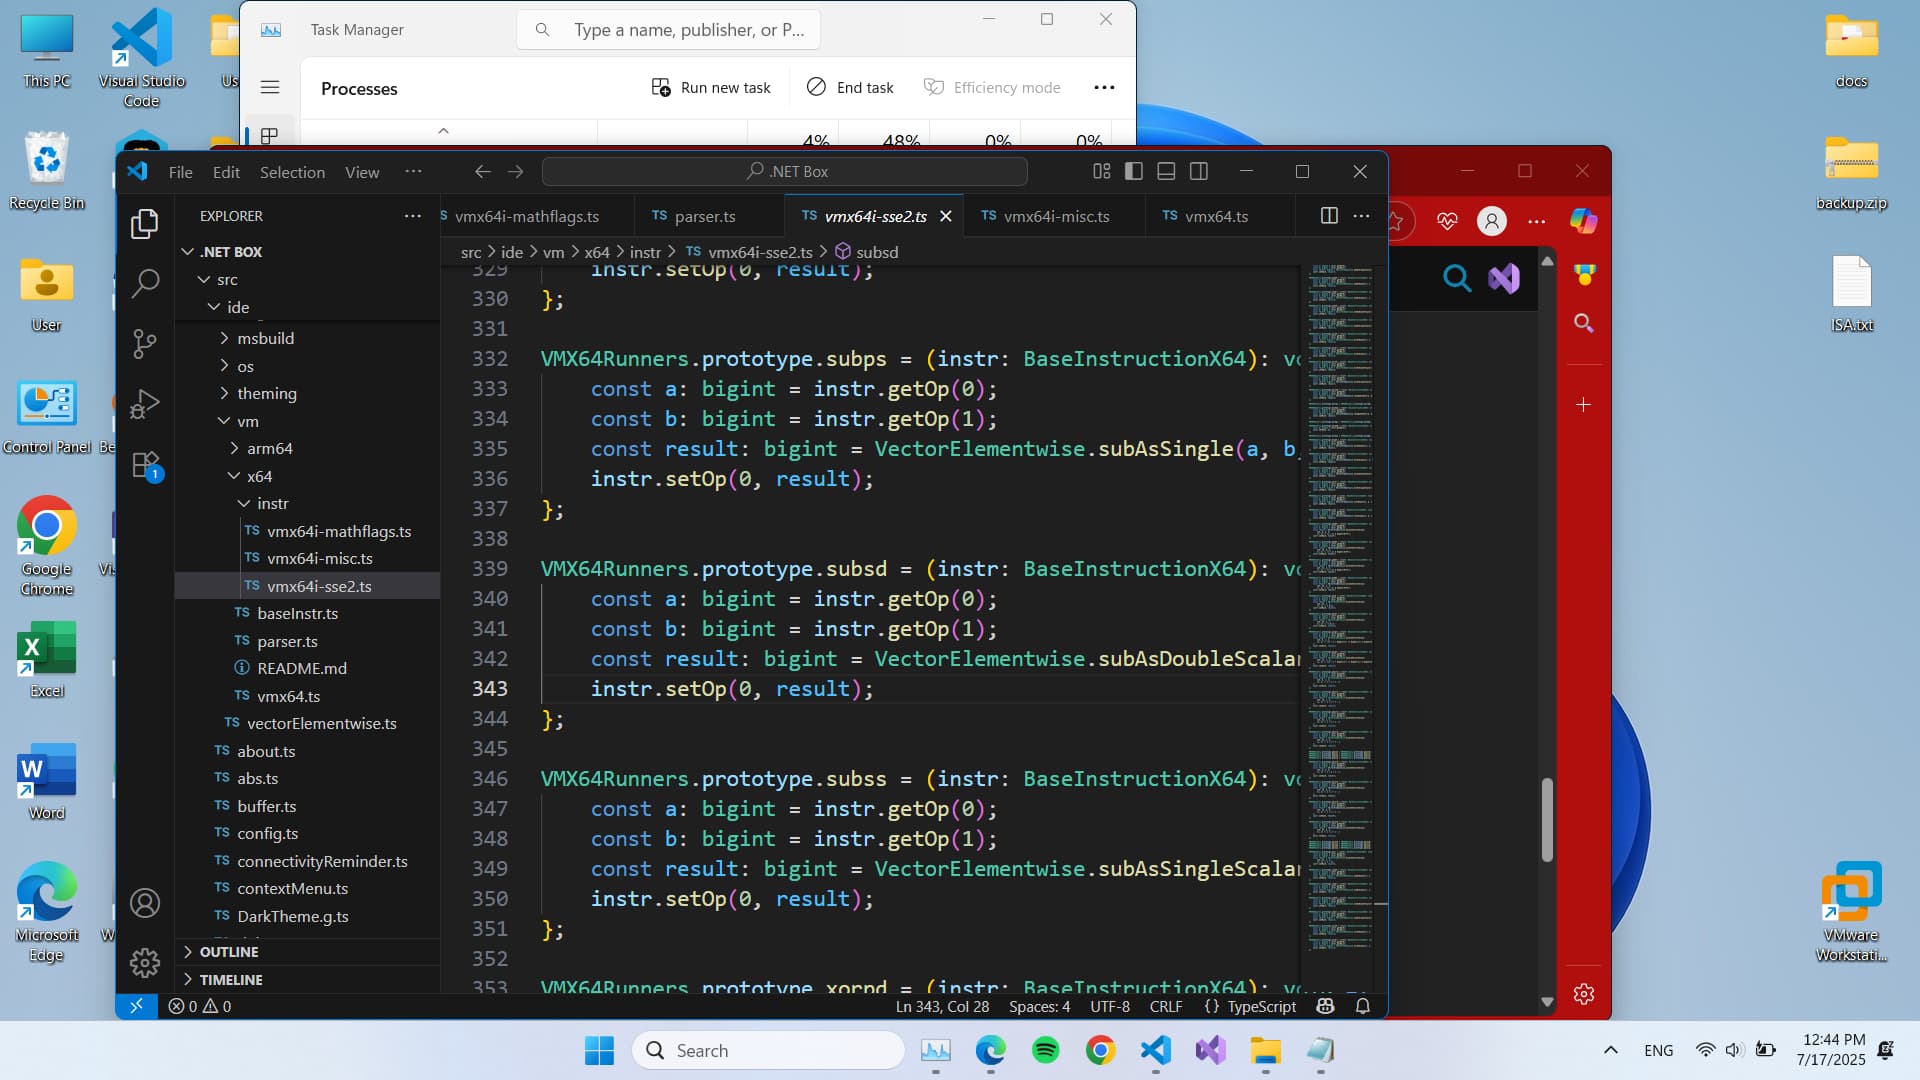Show hidden icons in system tray

click(x=1610, y=1050)
